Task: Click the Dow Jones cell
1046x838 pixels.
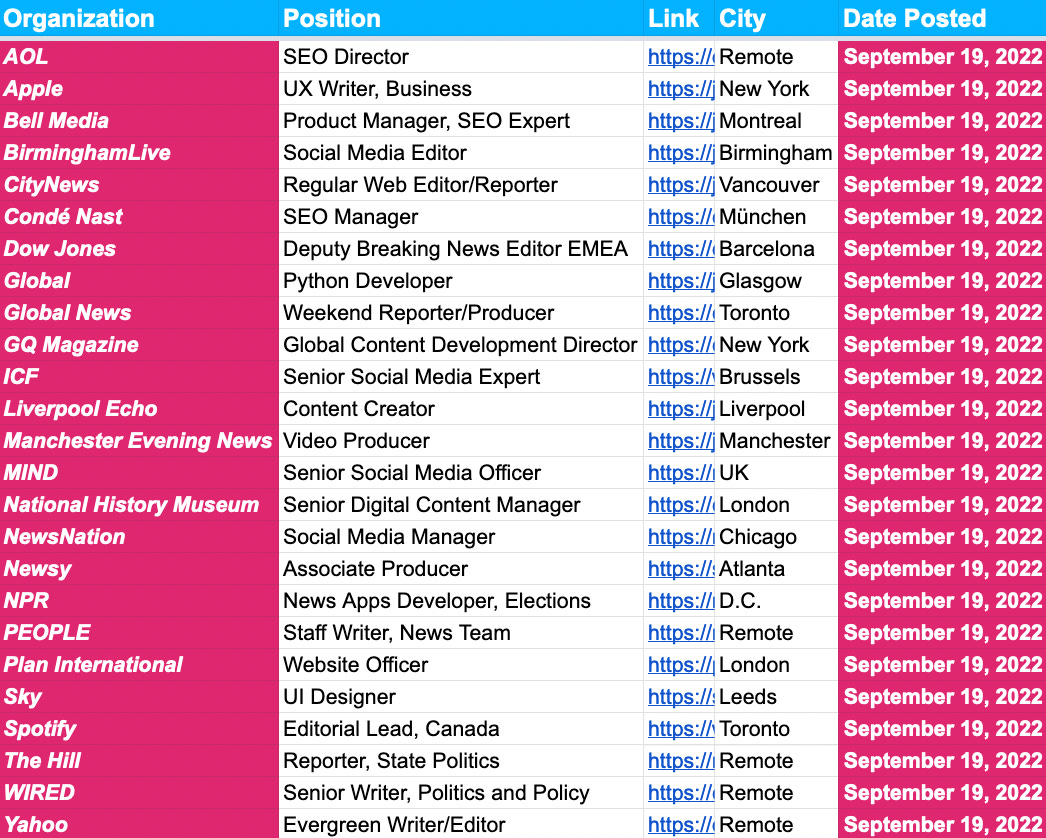Action: pyautogui.click(x=139, y=249)
